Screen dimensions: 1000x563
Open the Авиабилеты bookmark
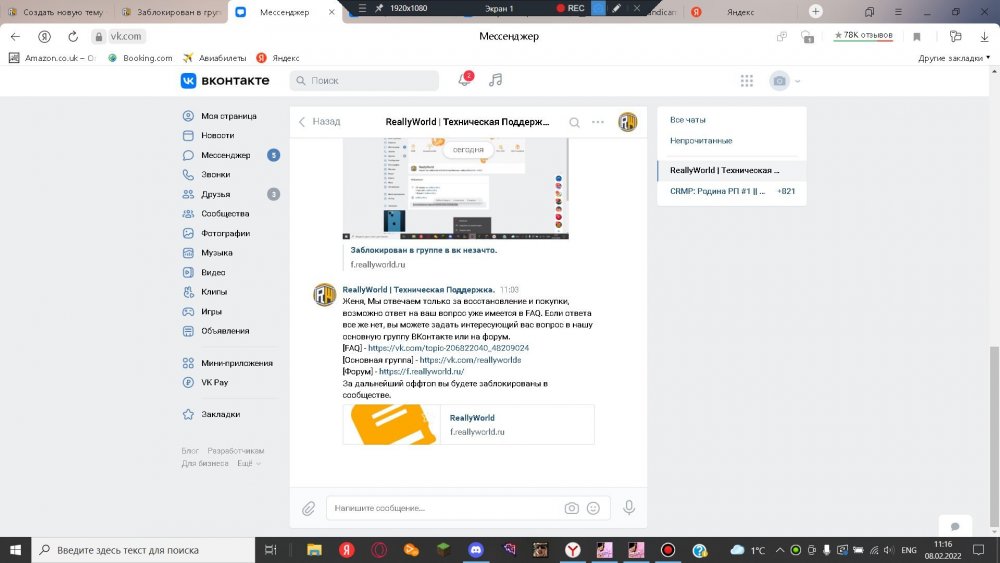tap(214, 58)
